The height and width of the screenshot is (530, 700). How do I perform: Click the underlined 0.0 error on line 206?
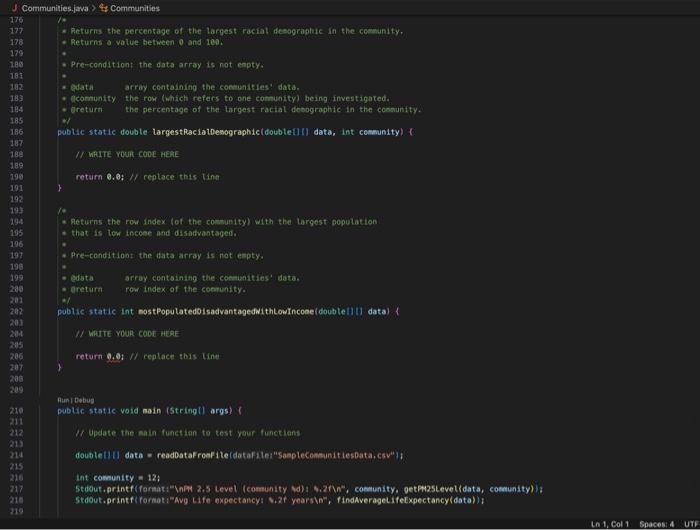114,356
